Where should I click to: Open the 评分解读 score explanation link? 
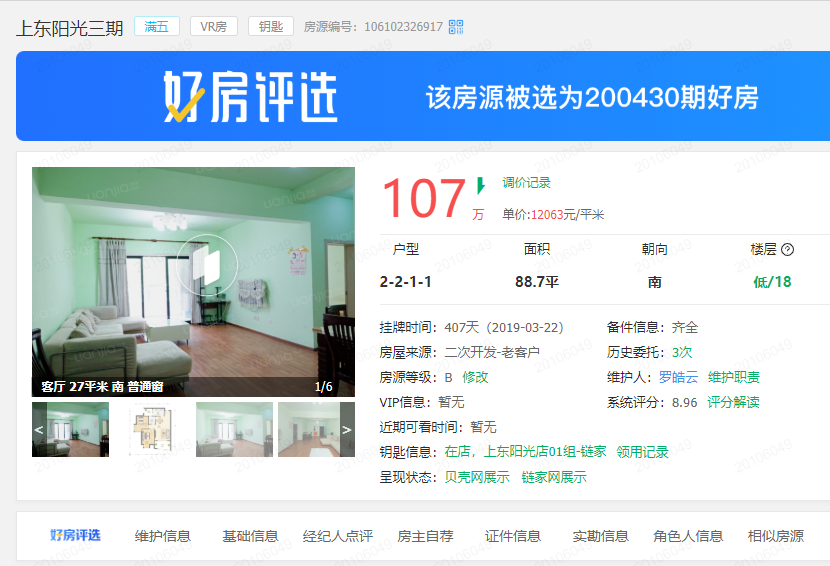[x=733, y=402]
